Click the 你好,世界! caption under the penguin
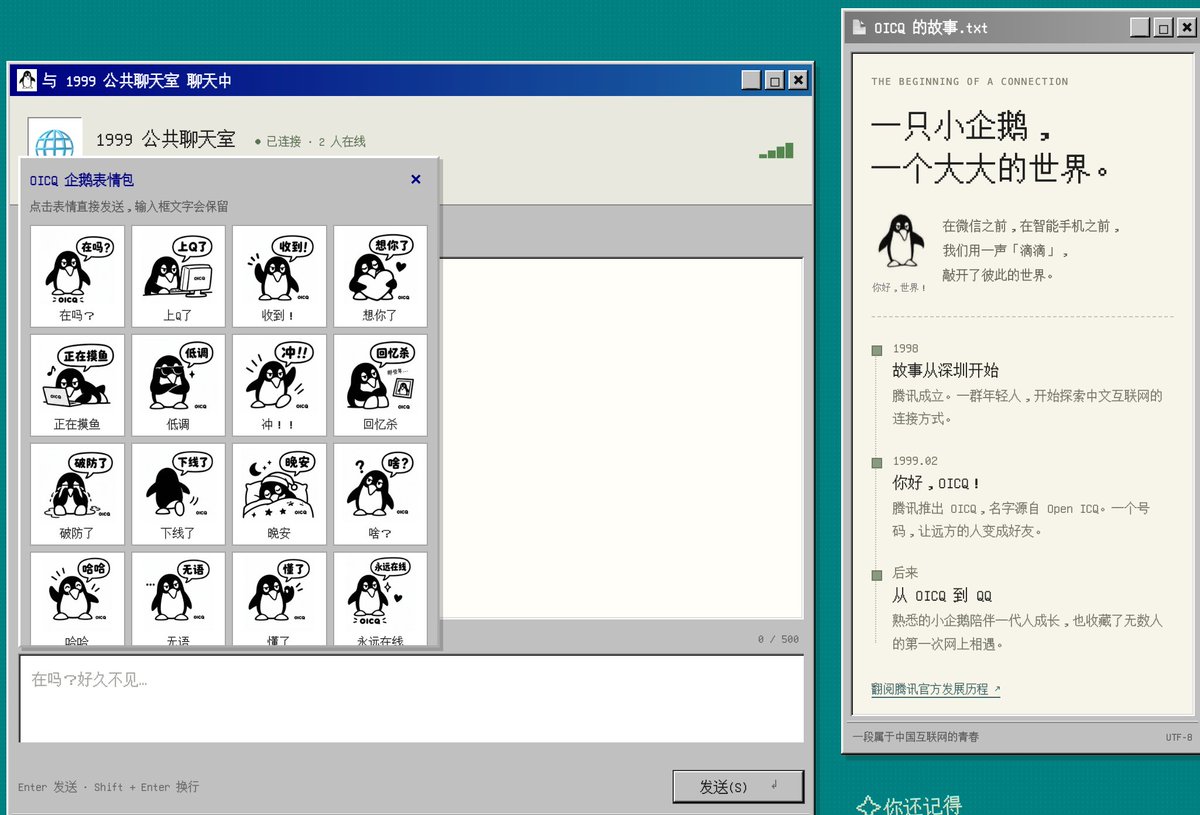1200x815 pixels. pyautogui.click(x=900, y=288)
